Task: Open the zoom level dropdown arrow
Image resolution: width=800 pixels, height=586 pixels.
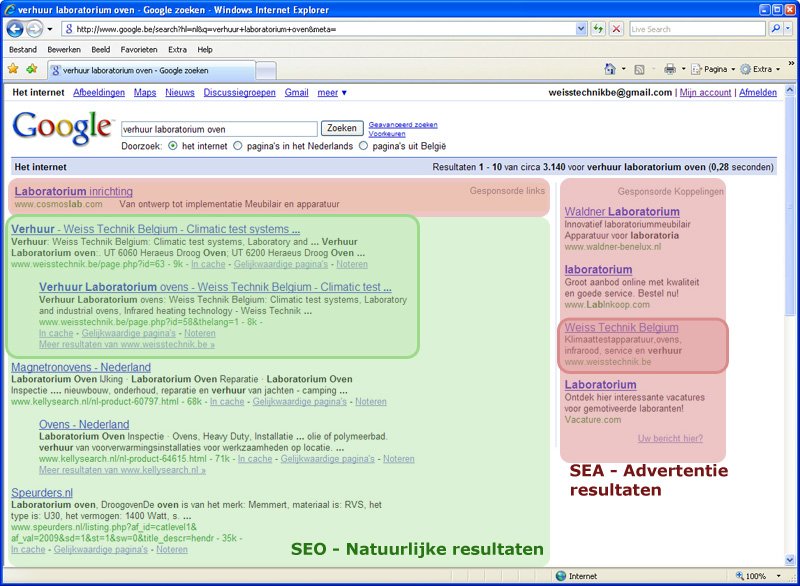Action: click(779, 576)
